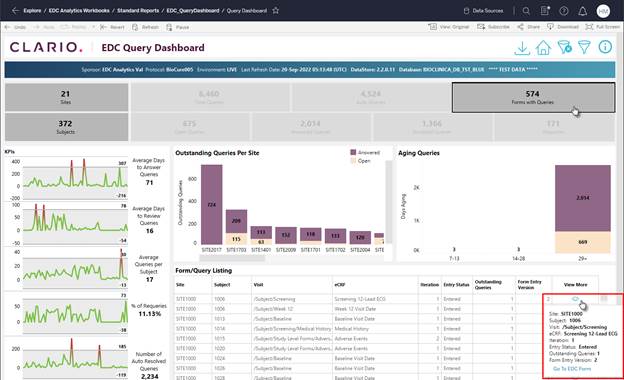Switch to Full Screen mode

[x=602, y=27]
